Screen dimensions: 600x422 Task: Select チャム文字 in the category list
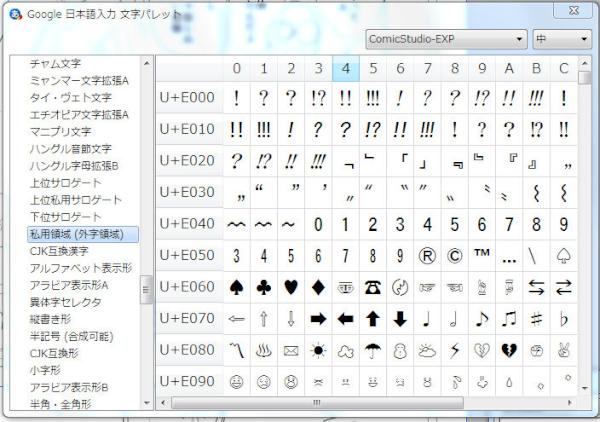tap(55, 64)
